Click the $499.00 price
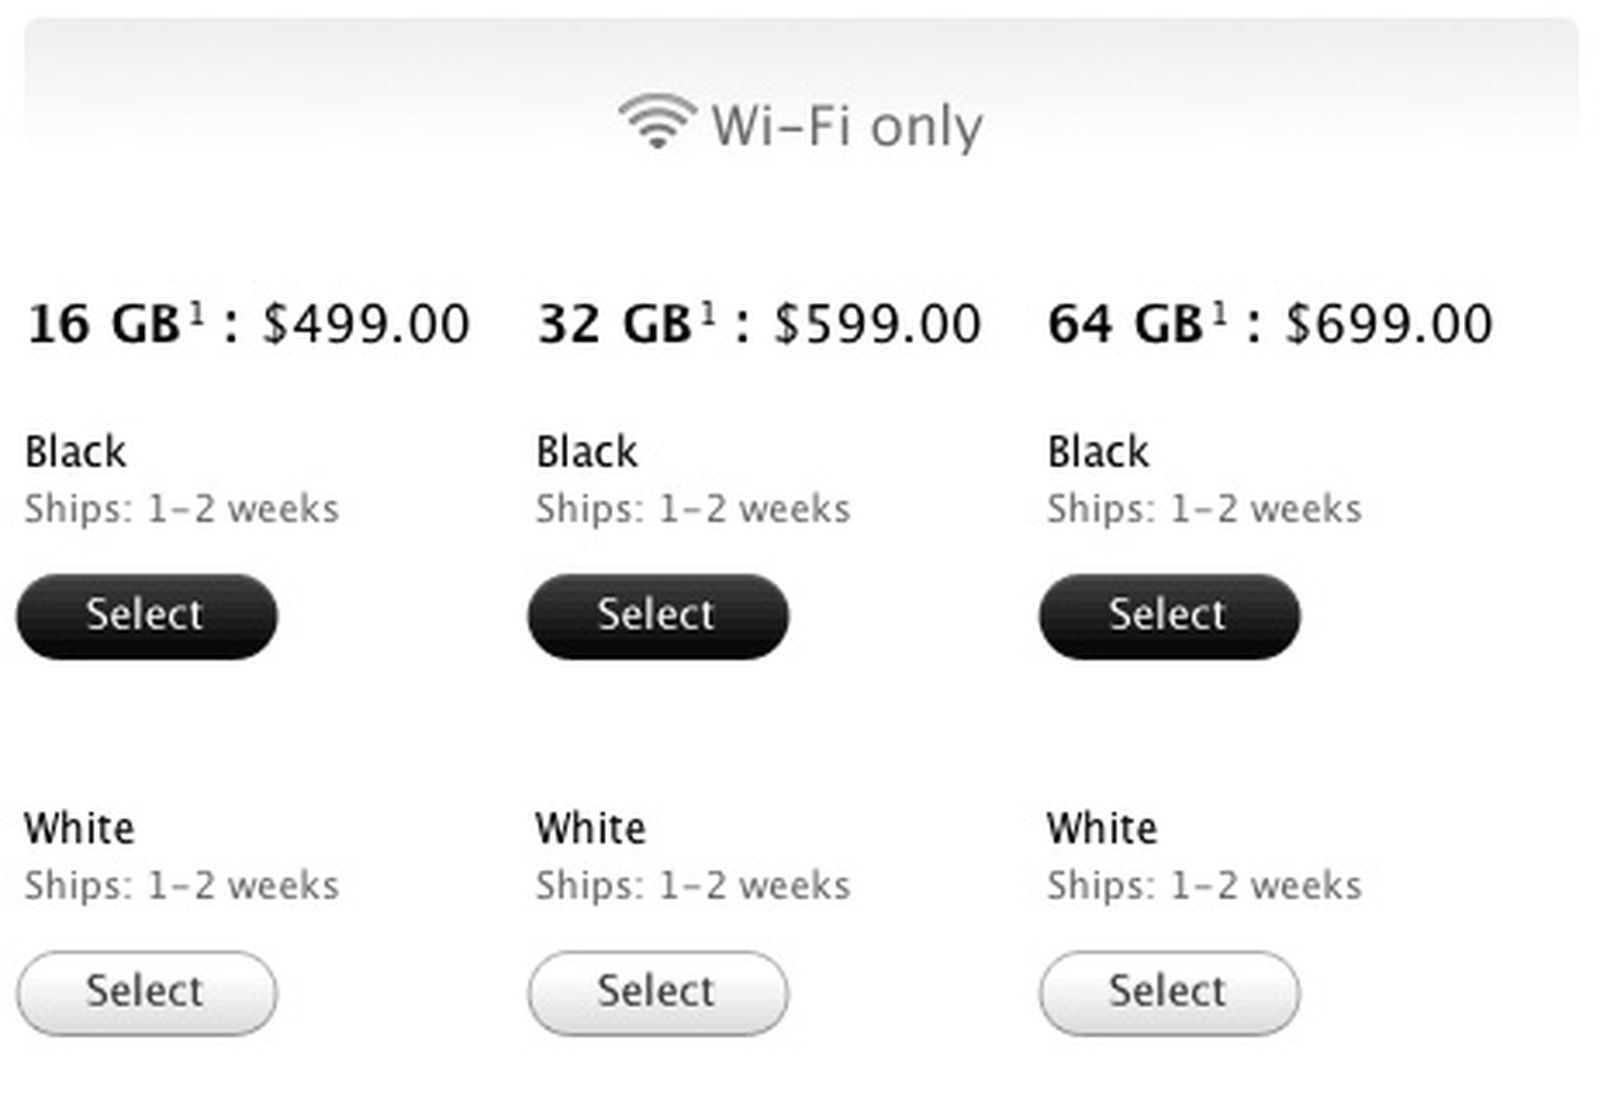The width and height of the screenshot is (1600, 1106). 366,324
